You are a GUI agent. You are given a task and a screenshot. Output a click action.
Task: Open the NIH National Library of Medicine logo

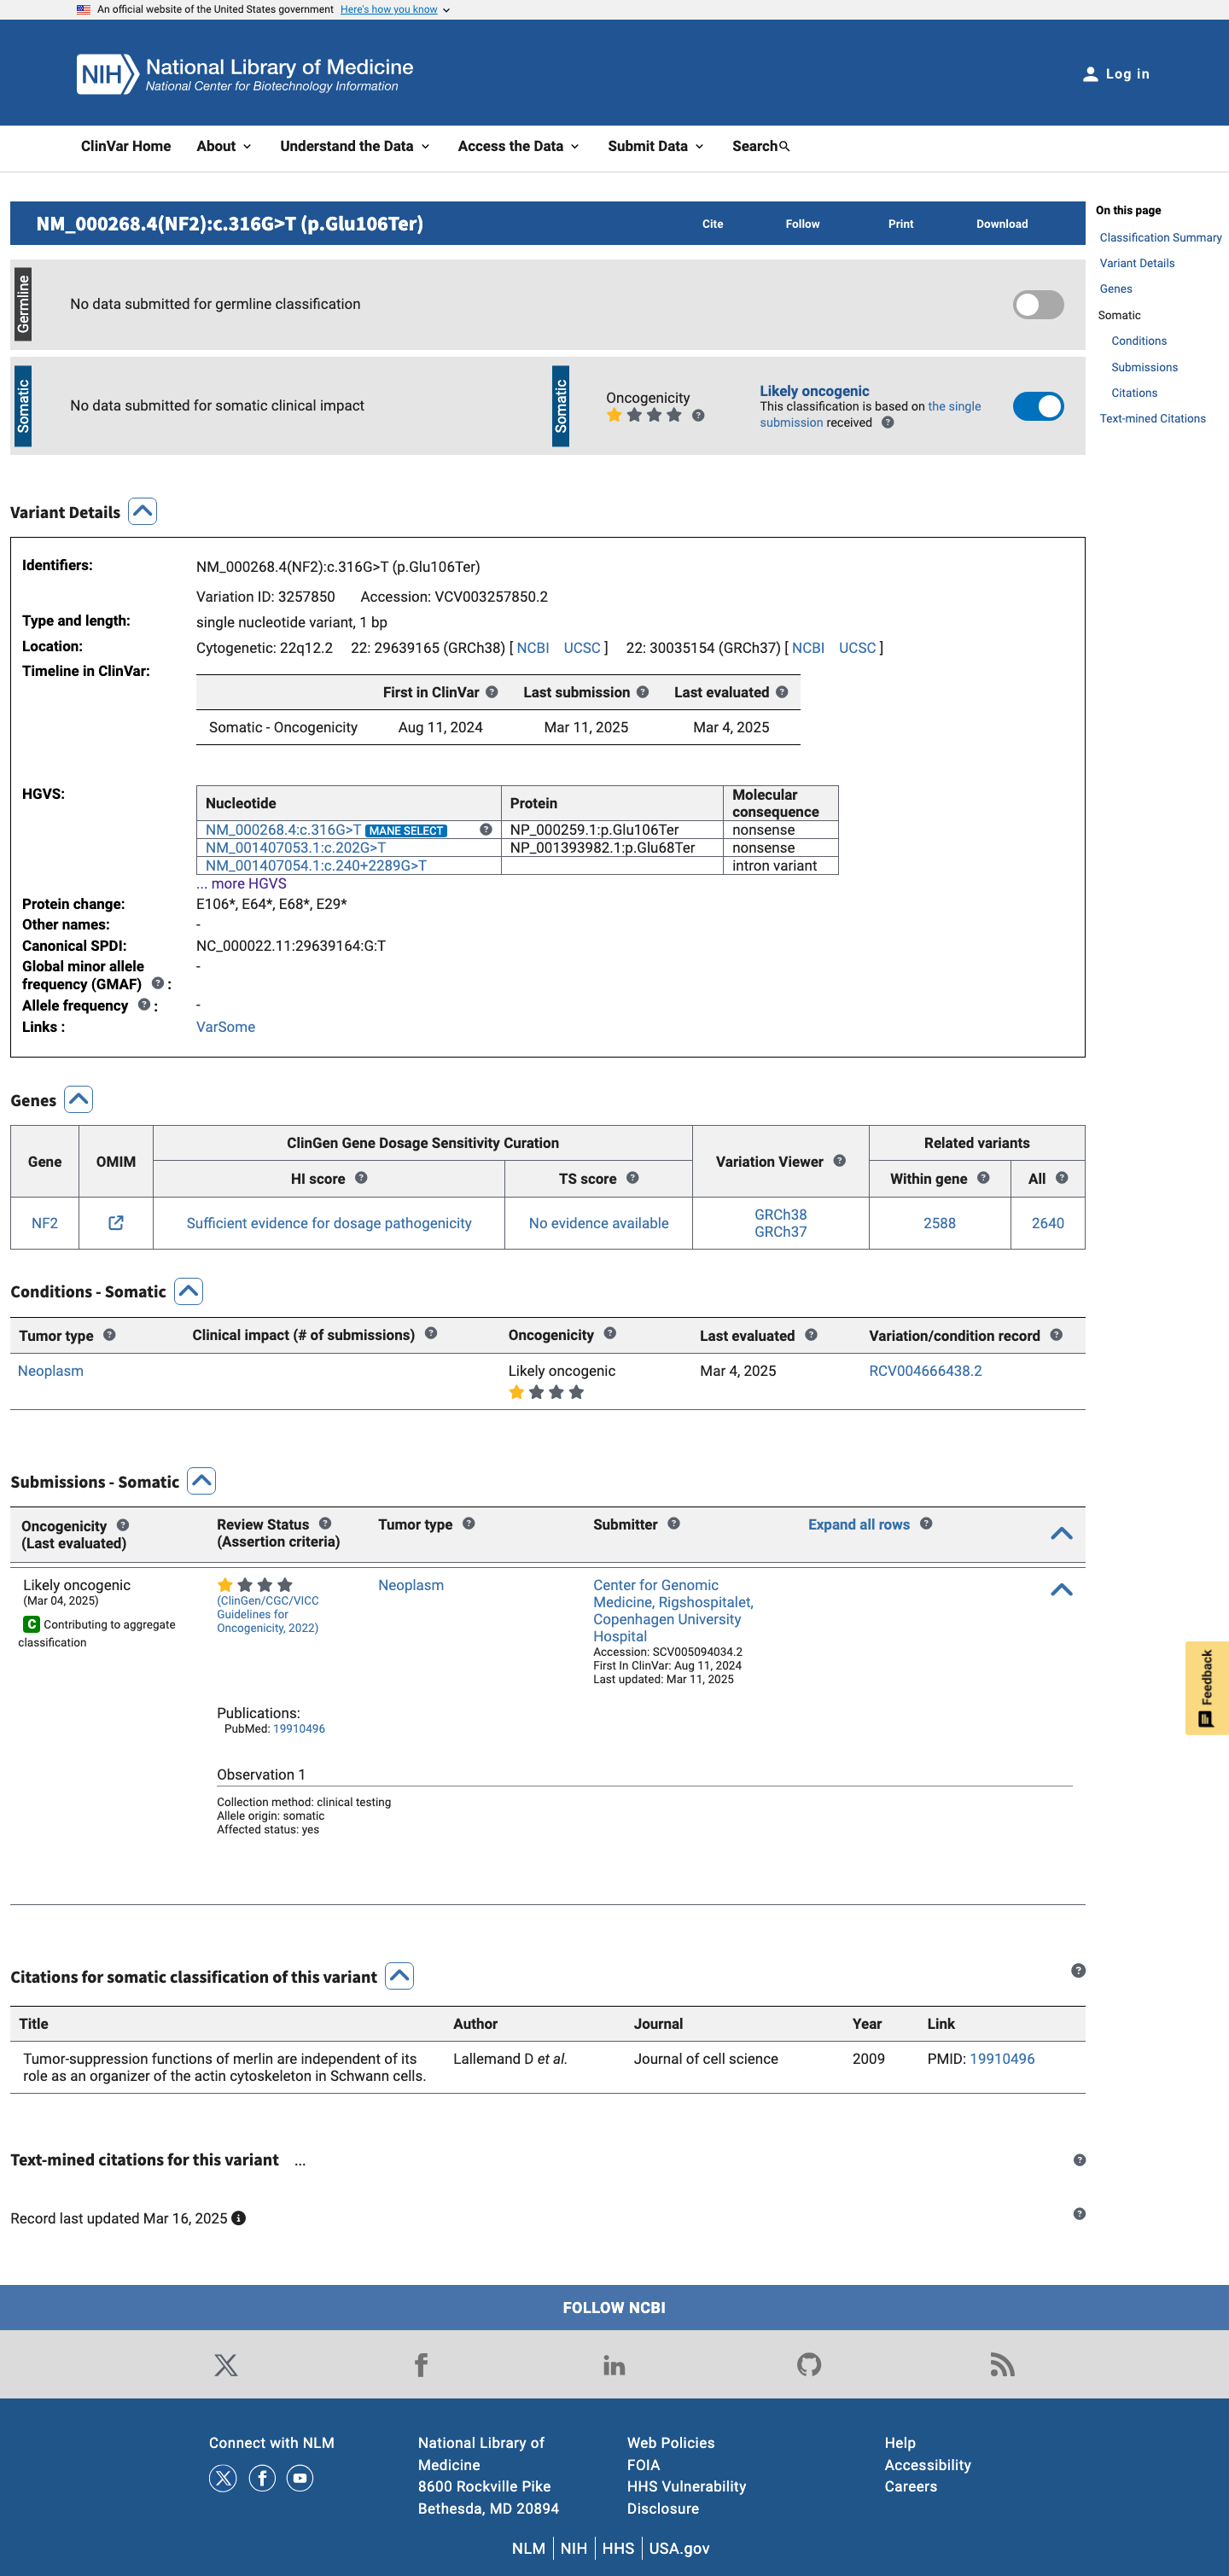245,74
